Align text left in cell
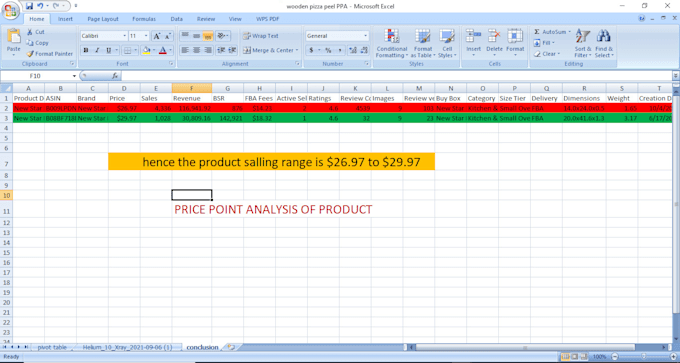 click(185, 50)
